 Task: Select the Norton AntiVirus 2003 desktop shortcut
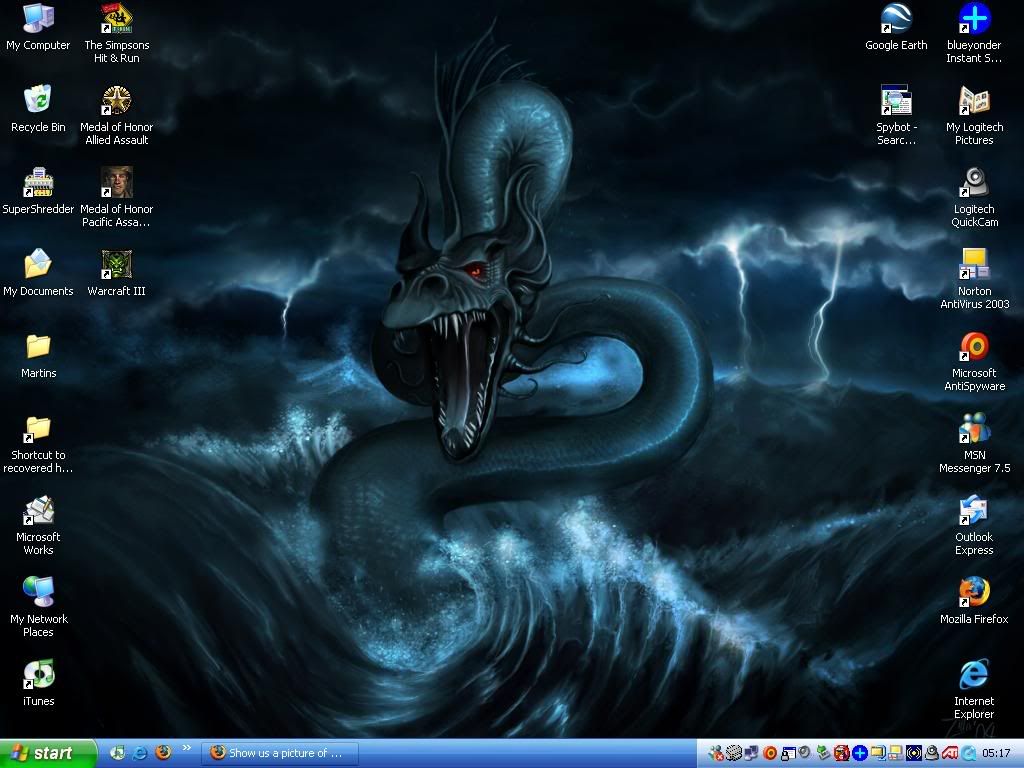point(974,280)
